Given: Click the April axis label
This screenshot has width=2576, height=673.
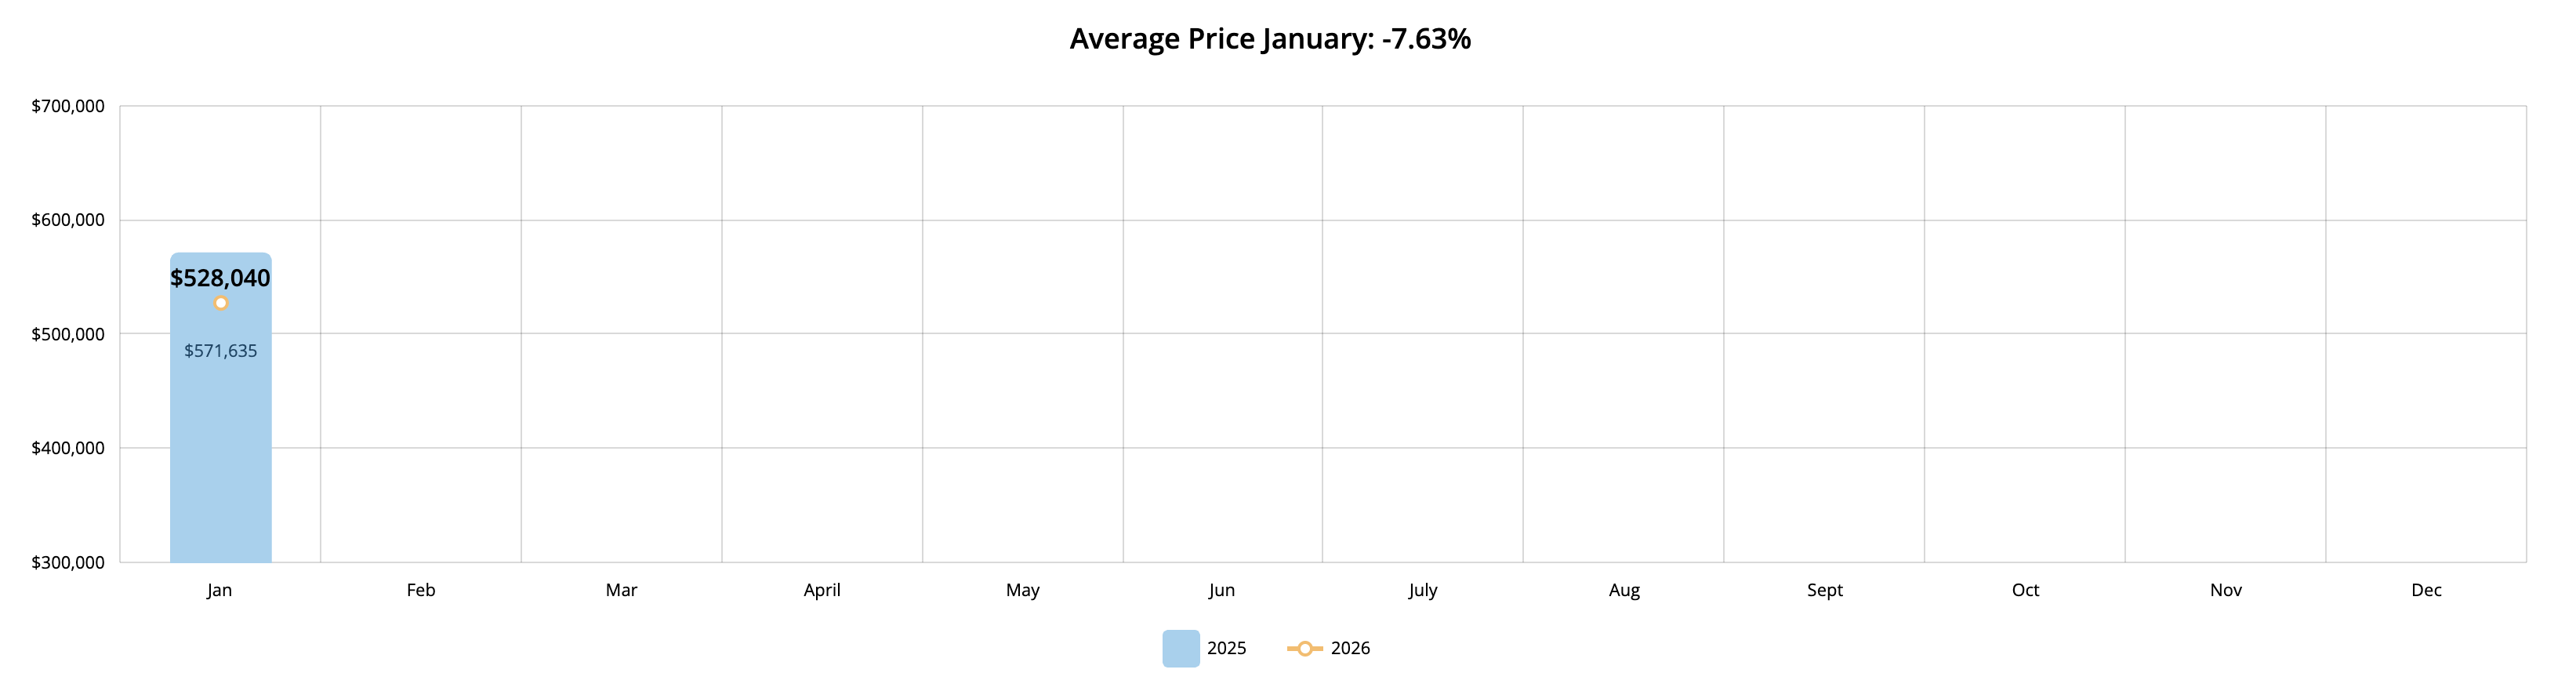Looking at the screenshot, I should coord(822,590).
